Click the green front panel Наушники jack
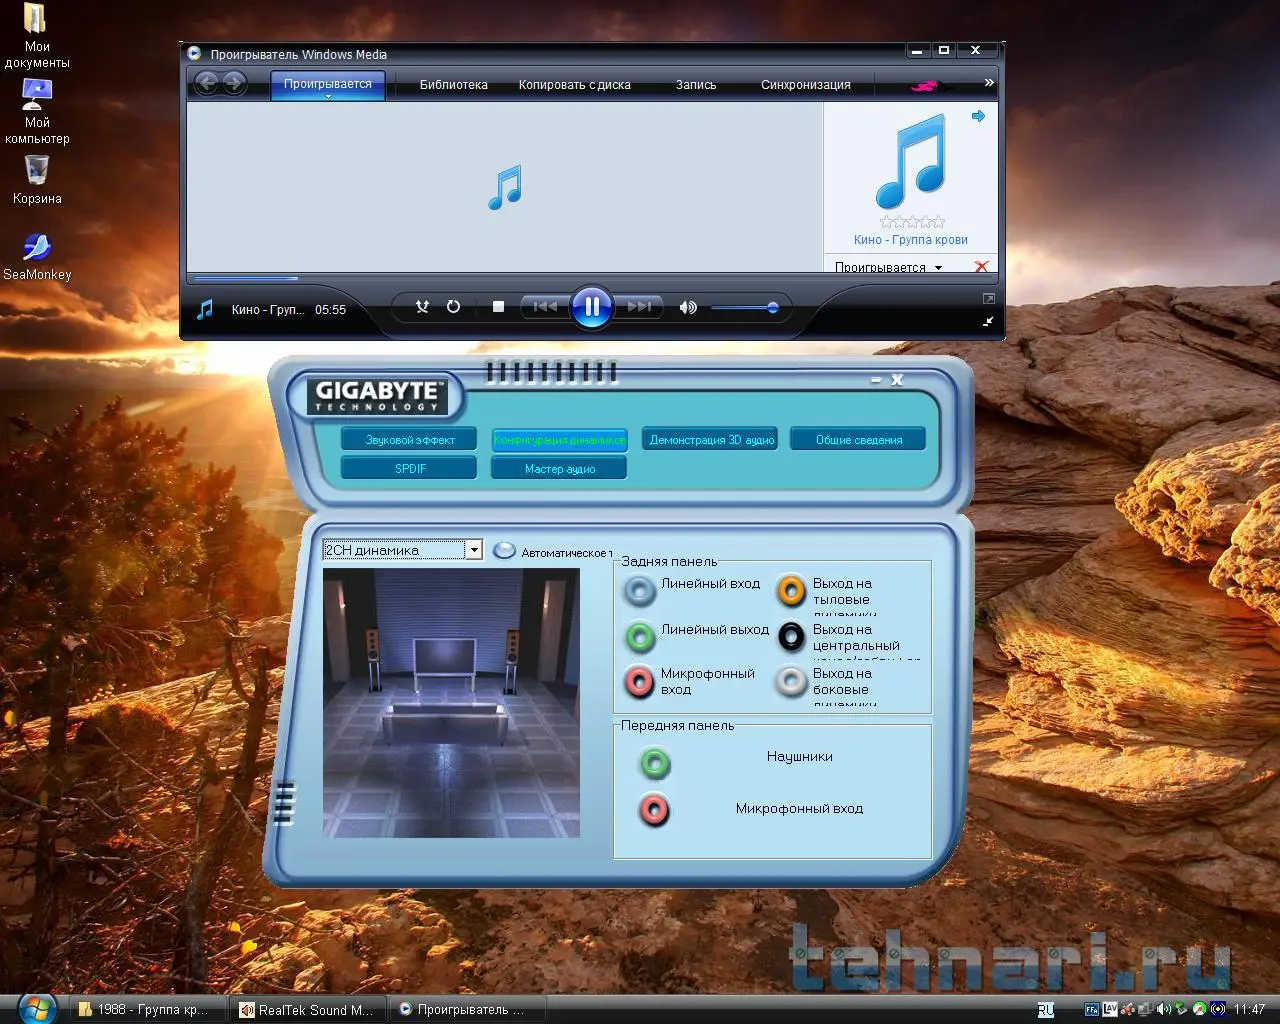1280x1024 pixels. [x=655, y=764]
